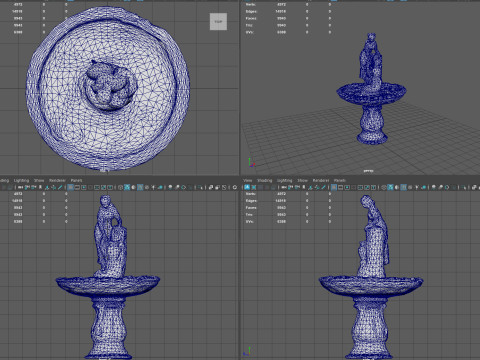
Task: Click Use All Lights in bottom-left viewport
Action: [153, 187]
